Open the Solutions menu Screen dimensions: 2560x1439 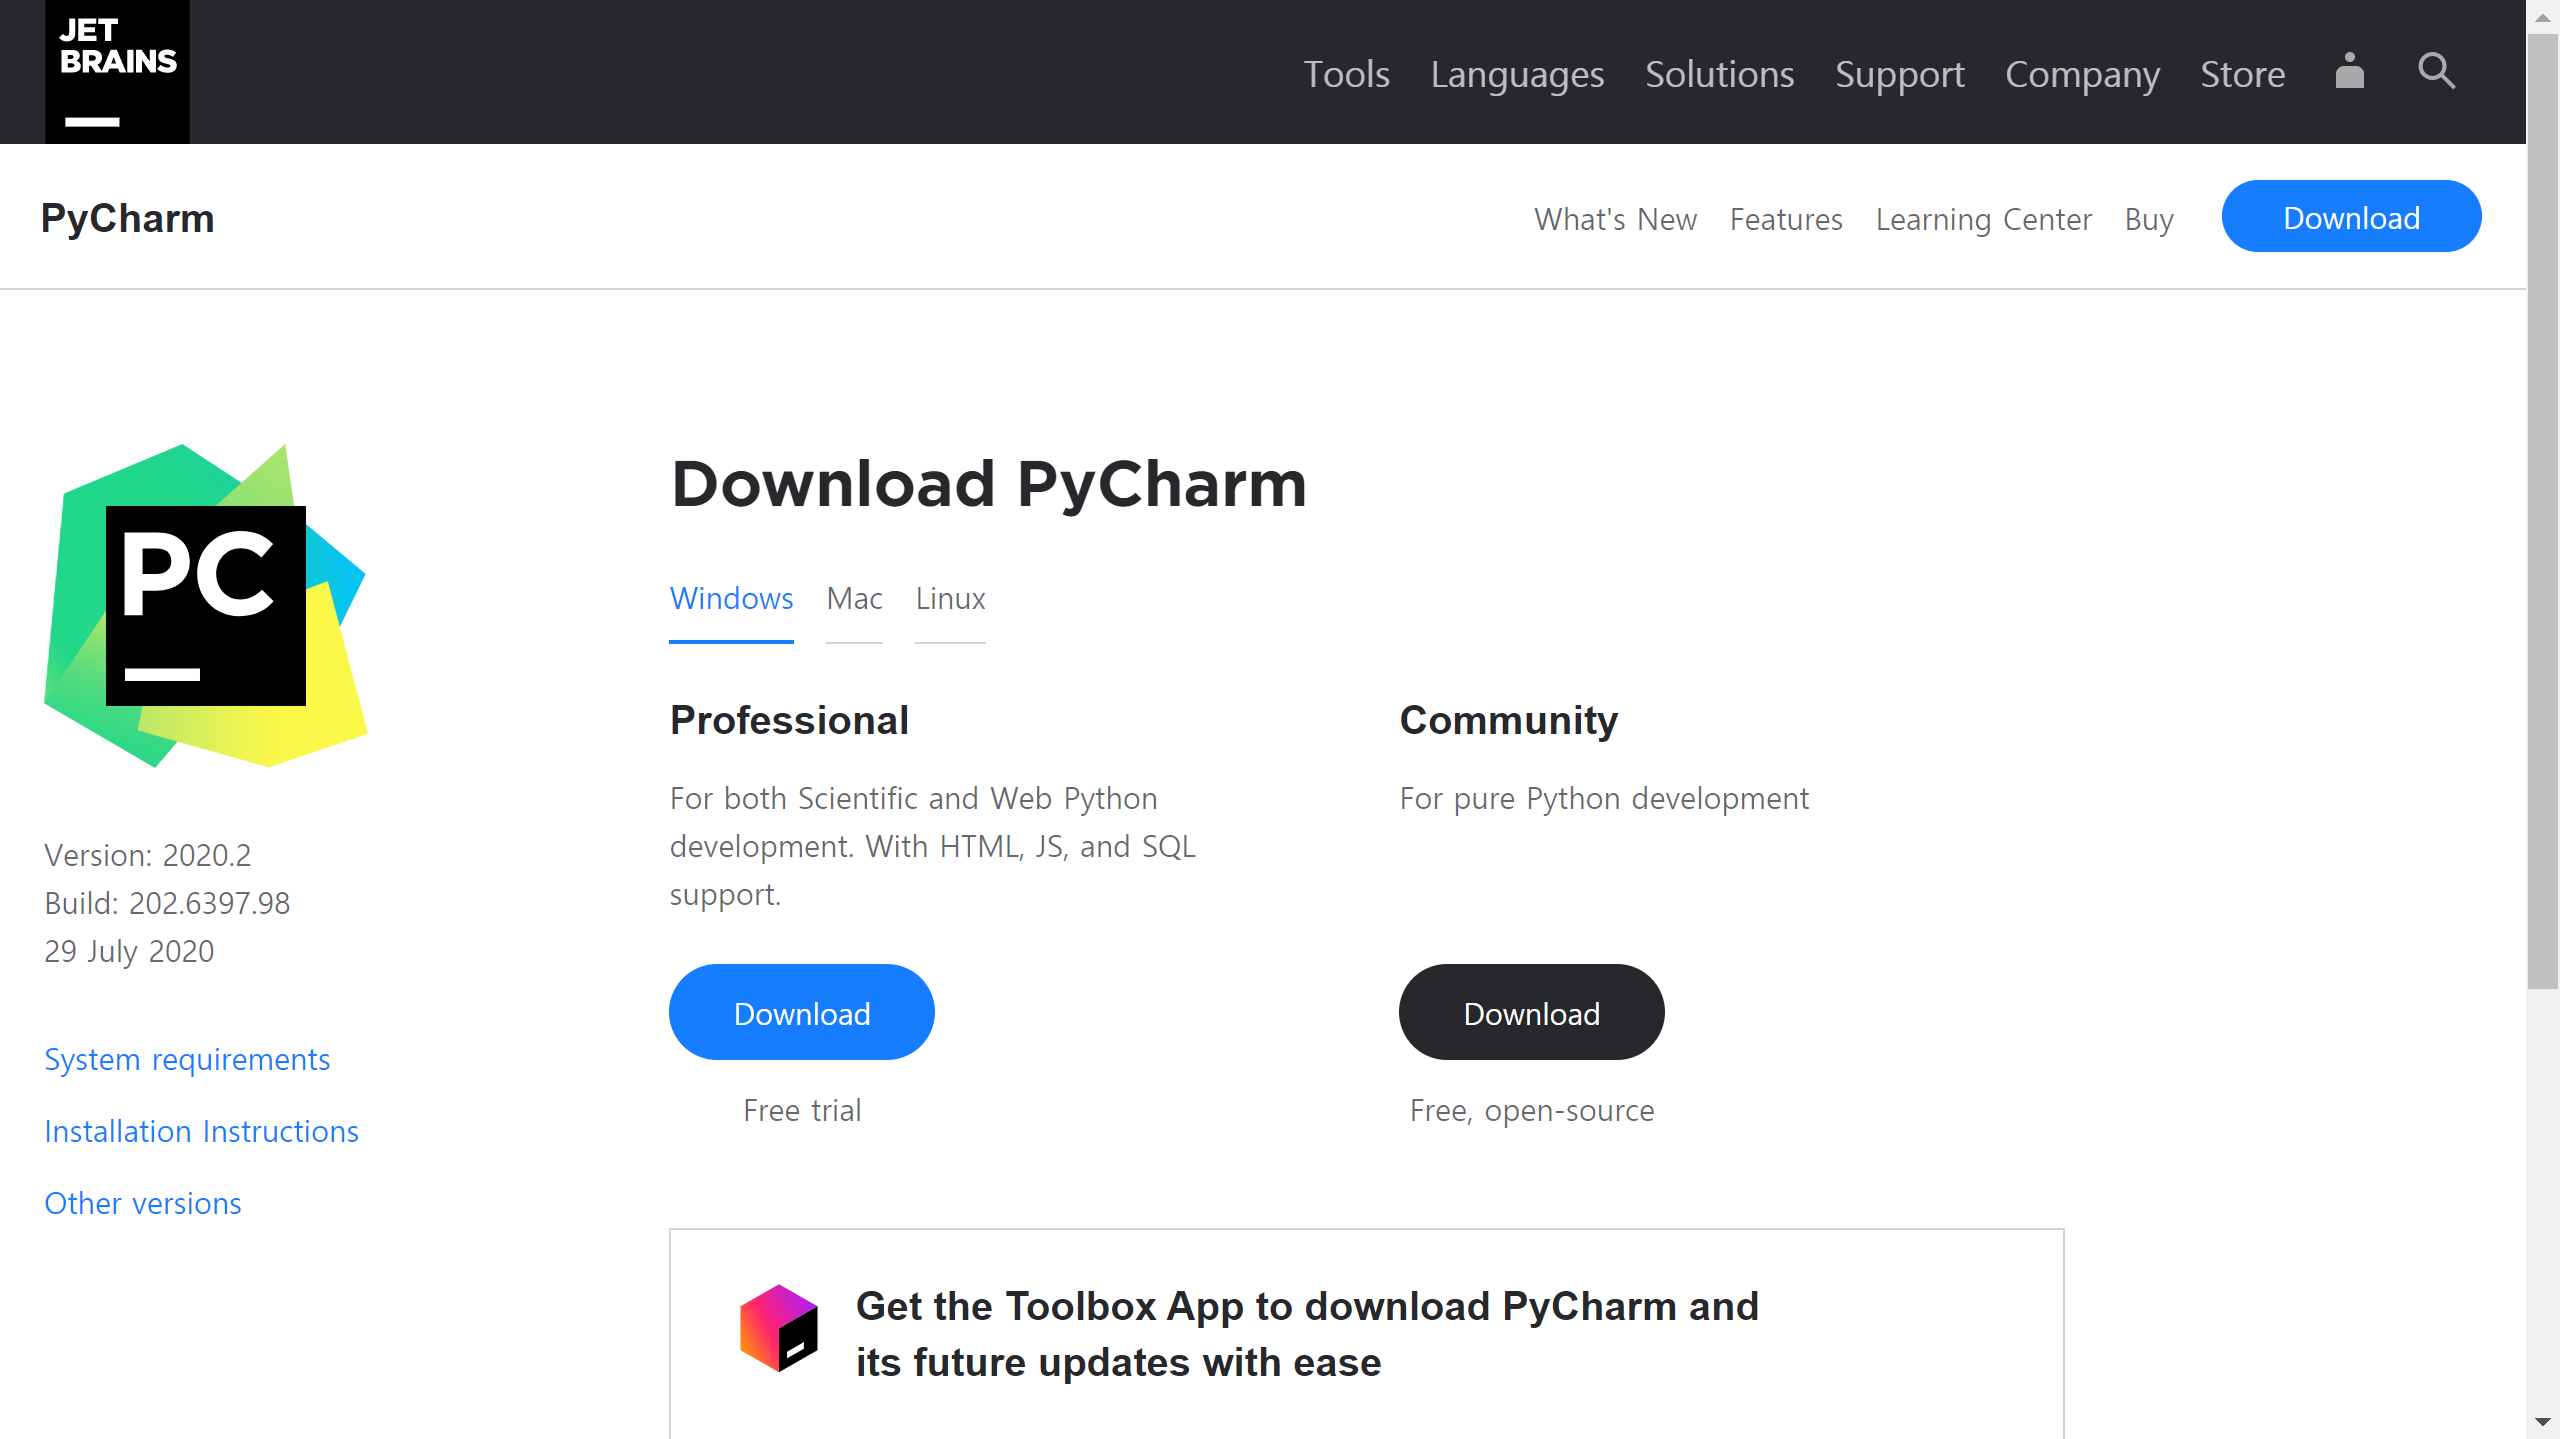tap(1719, 74)
